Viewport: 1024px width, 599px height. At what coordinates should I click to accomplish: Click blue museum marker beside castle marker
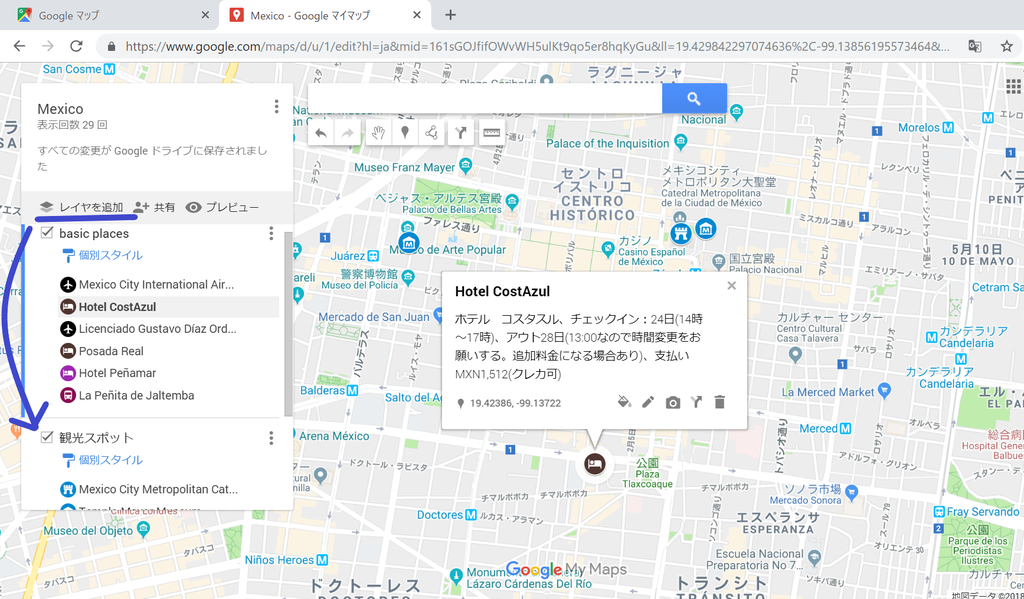click(x=705, y=229)
